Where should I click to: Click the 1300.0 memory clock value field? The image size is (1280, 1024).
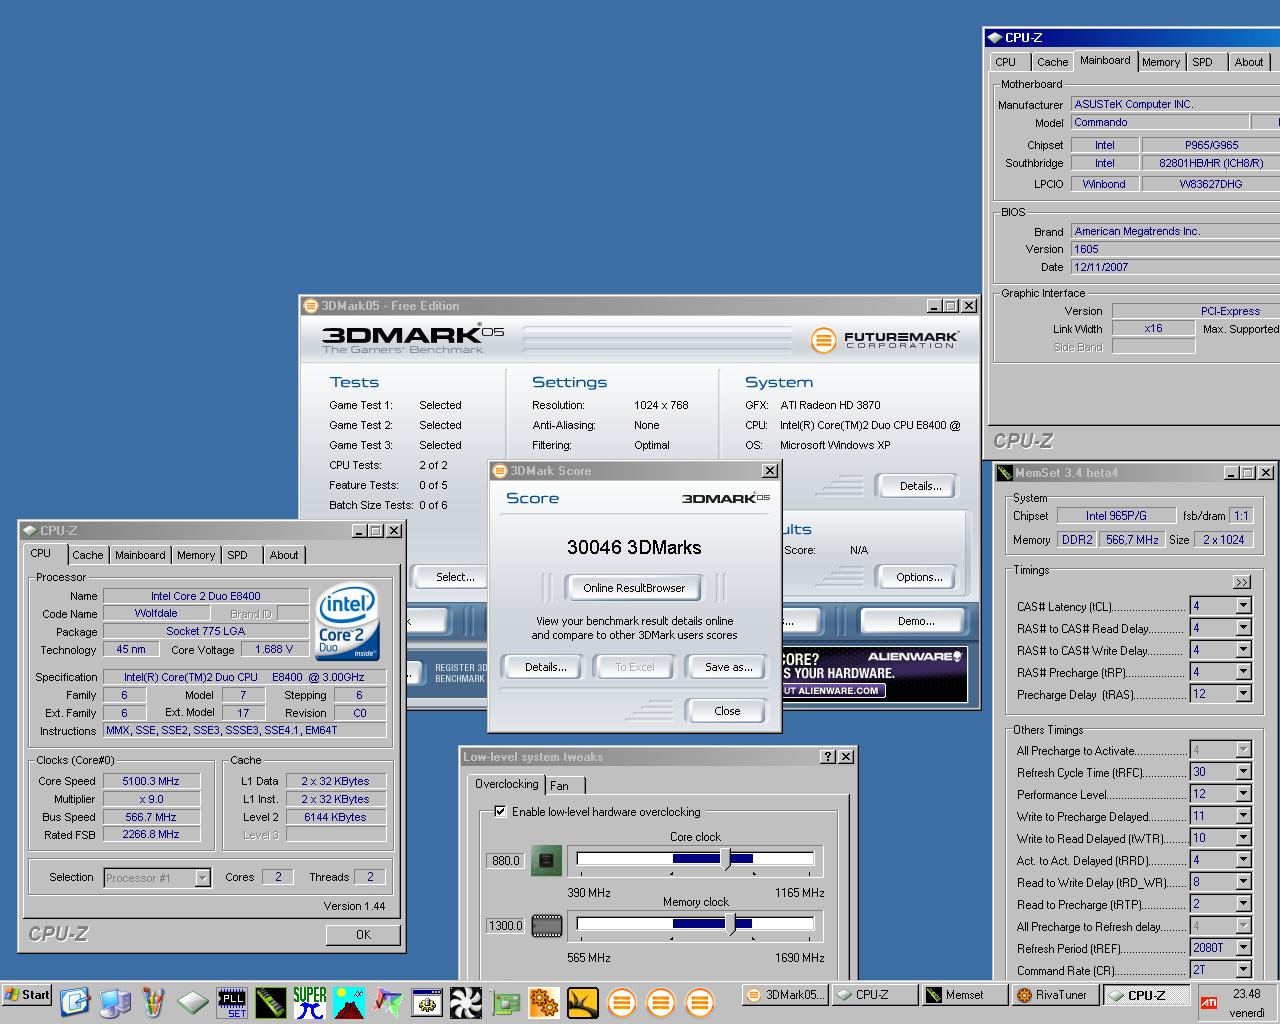click(505, 925)
